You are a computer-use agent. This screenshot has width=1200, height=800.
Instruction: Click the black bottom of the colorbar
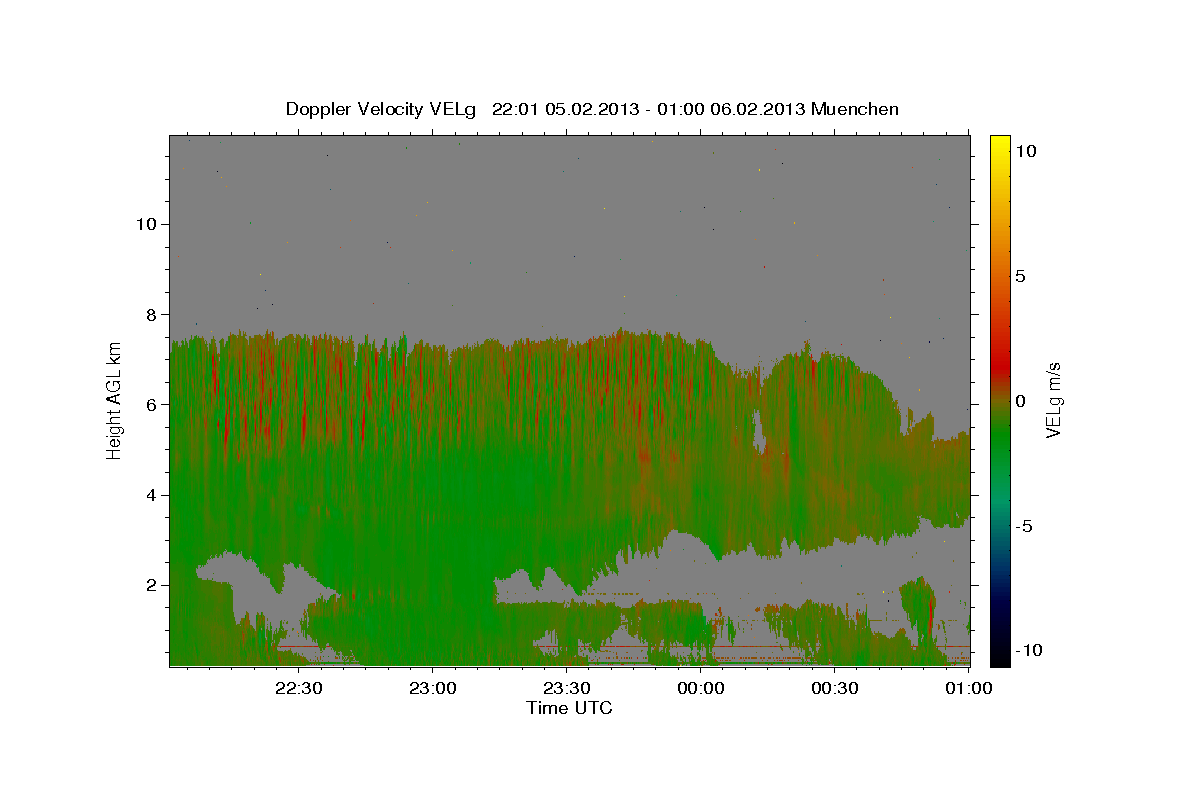click(999, 655)
